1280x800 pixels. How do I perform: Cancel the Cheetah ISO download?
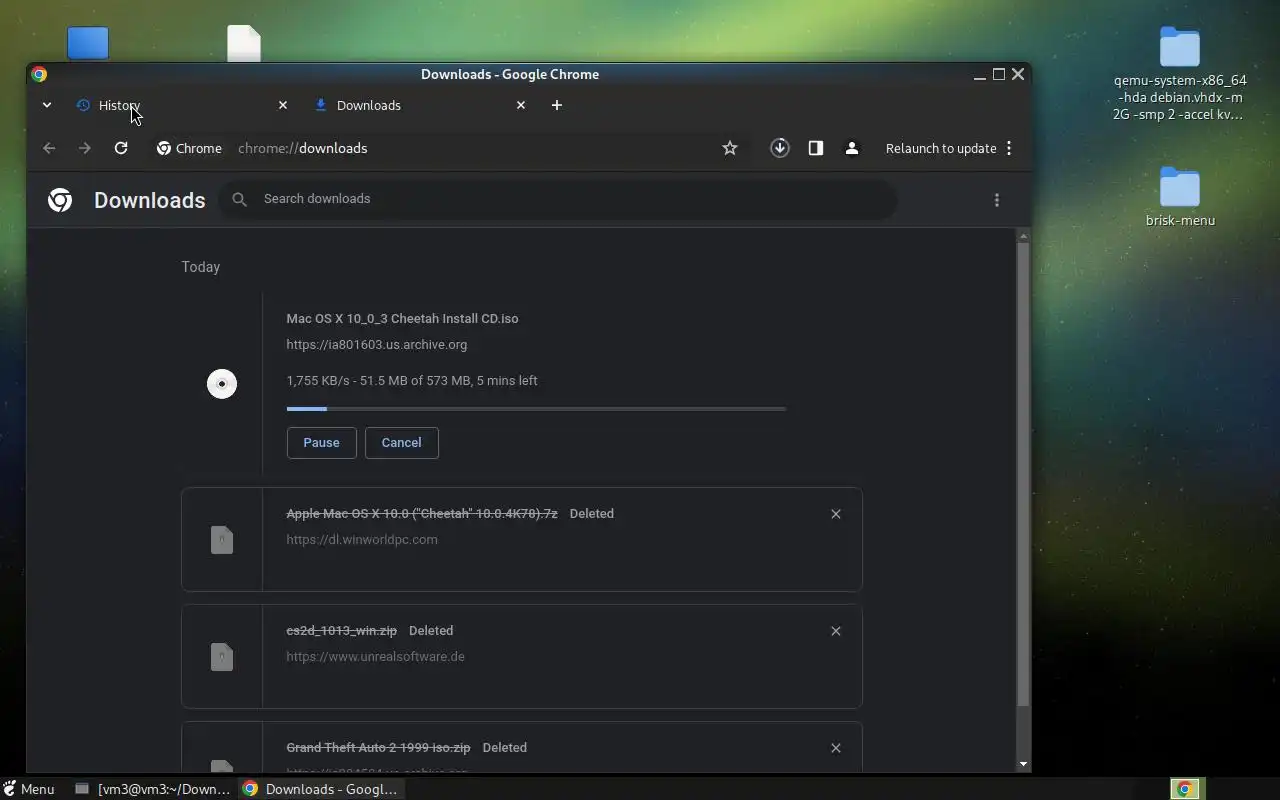[401, 442]
